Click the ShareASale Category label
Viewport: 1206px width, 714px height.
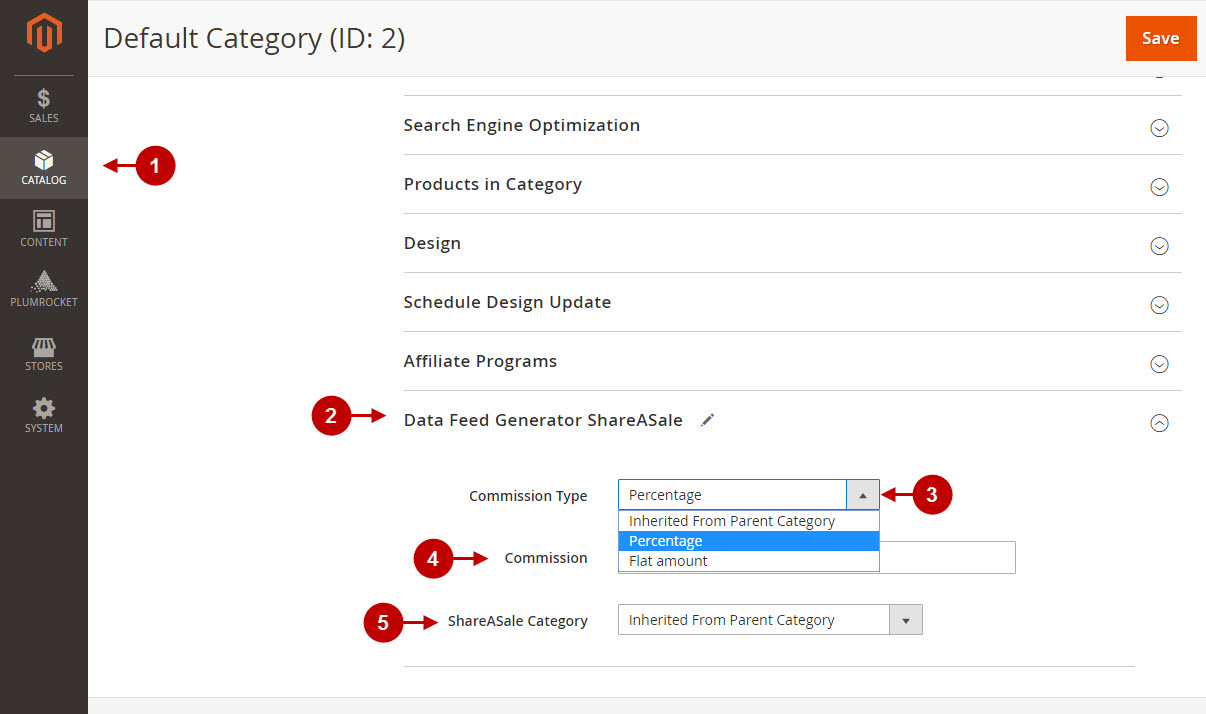[x=518, y=621]
